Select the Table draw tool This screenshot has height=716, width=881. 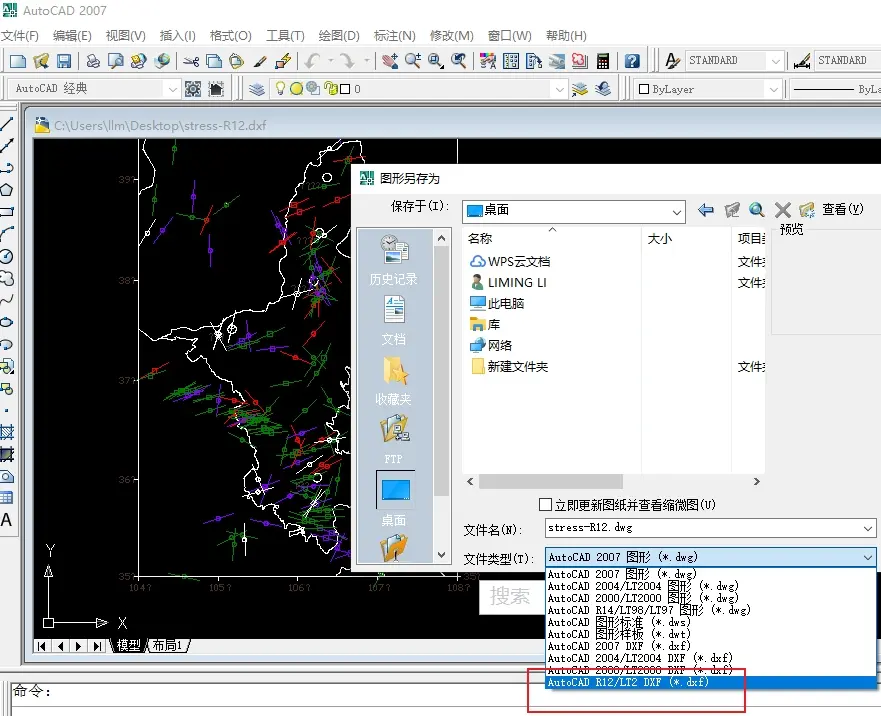pyautogui.click(x=7, y=498)
